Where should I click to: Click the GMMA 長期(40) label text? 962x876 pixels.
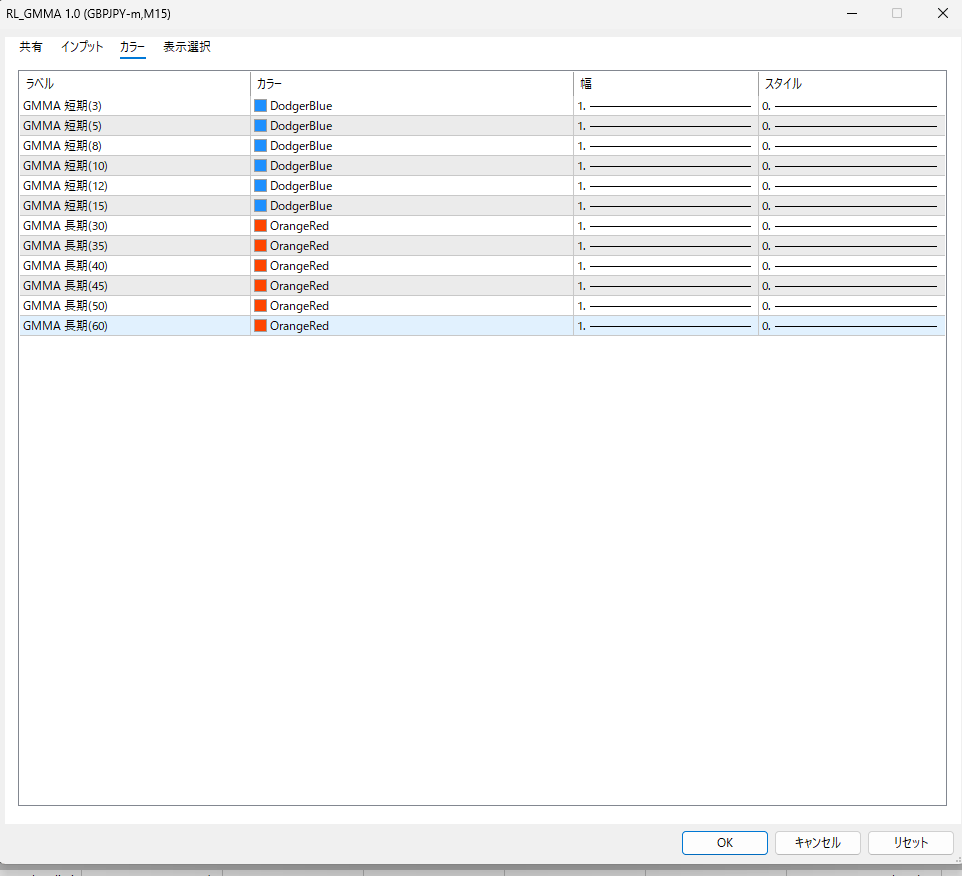click(65, 266)
